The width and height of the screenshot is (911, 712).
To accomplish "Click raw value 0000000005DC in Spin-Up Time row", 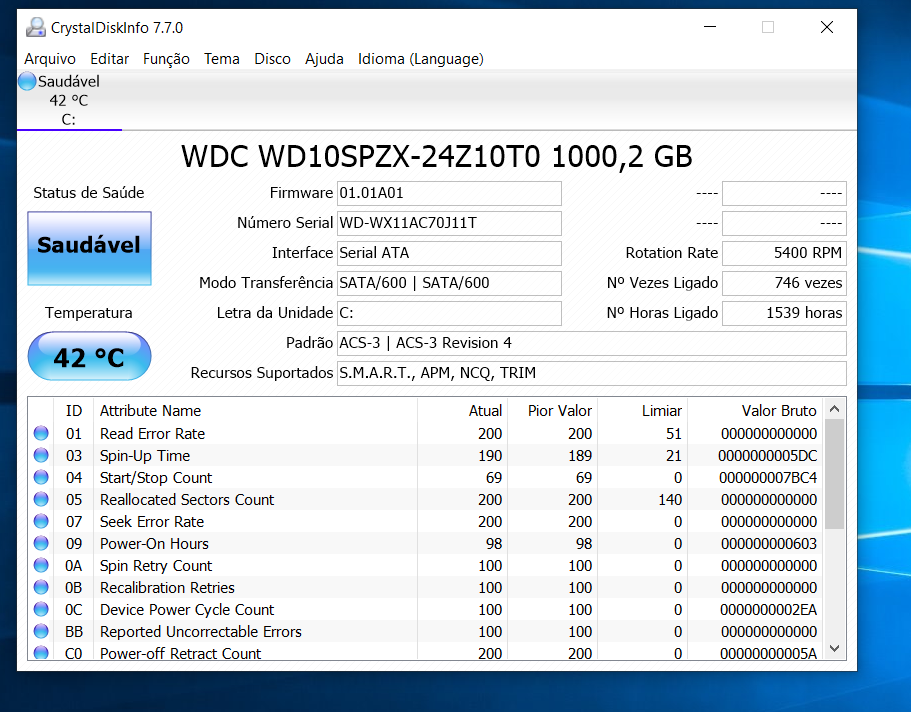I will click(x=767, y=456).
